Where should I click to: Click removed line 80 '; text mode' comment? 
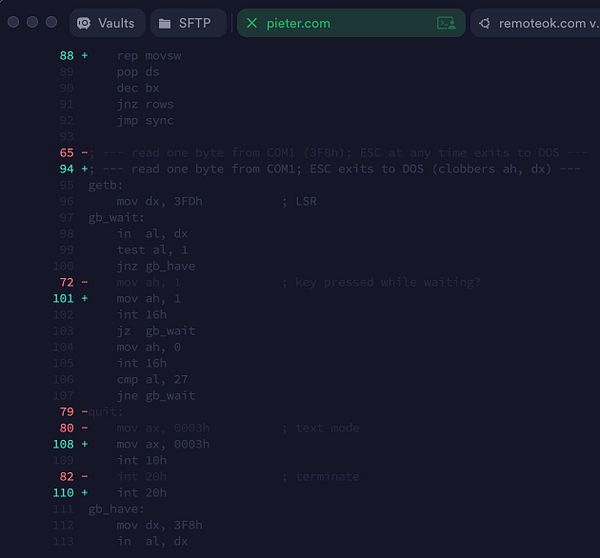[x=321, y=428]
